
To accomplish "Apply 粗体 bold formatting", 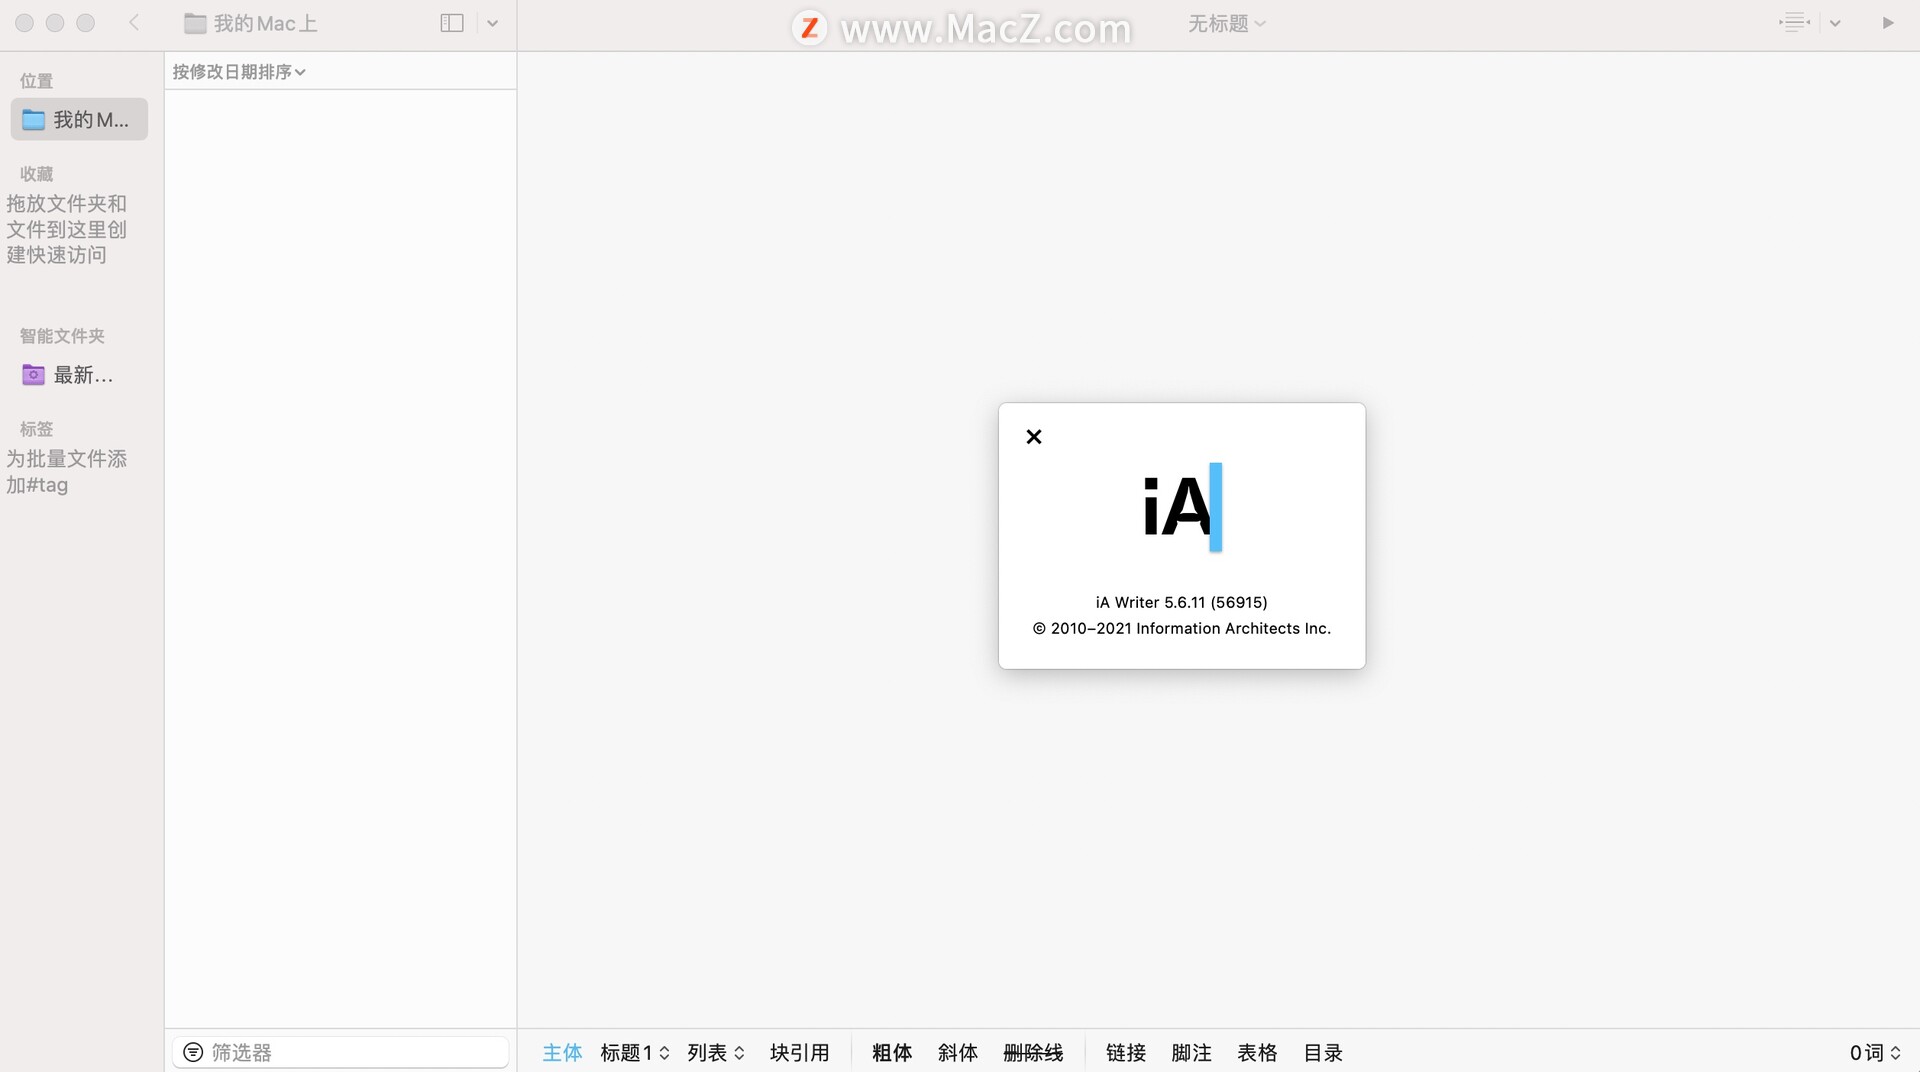I will point(892,1053).
